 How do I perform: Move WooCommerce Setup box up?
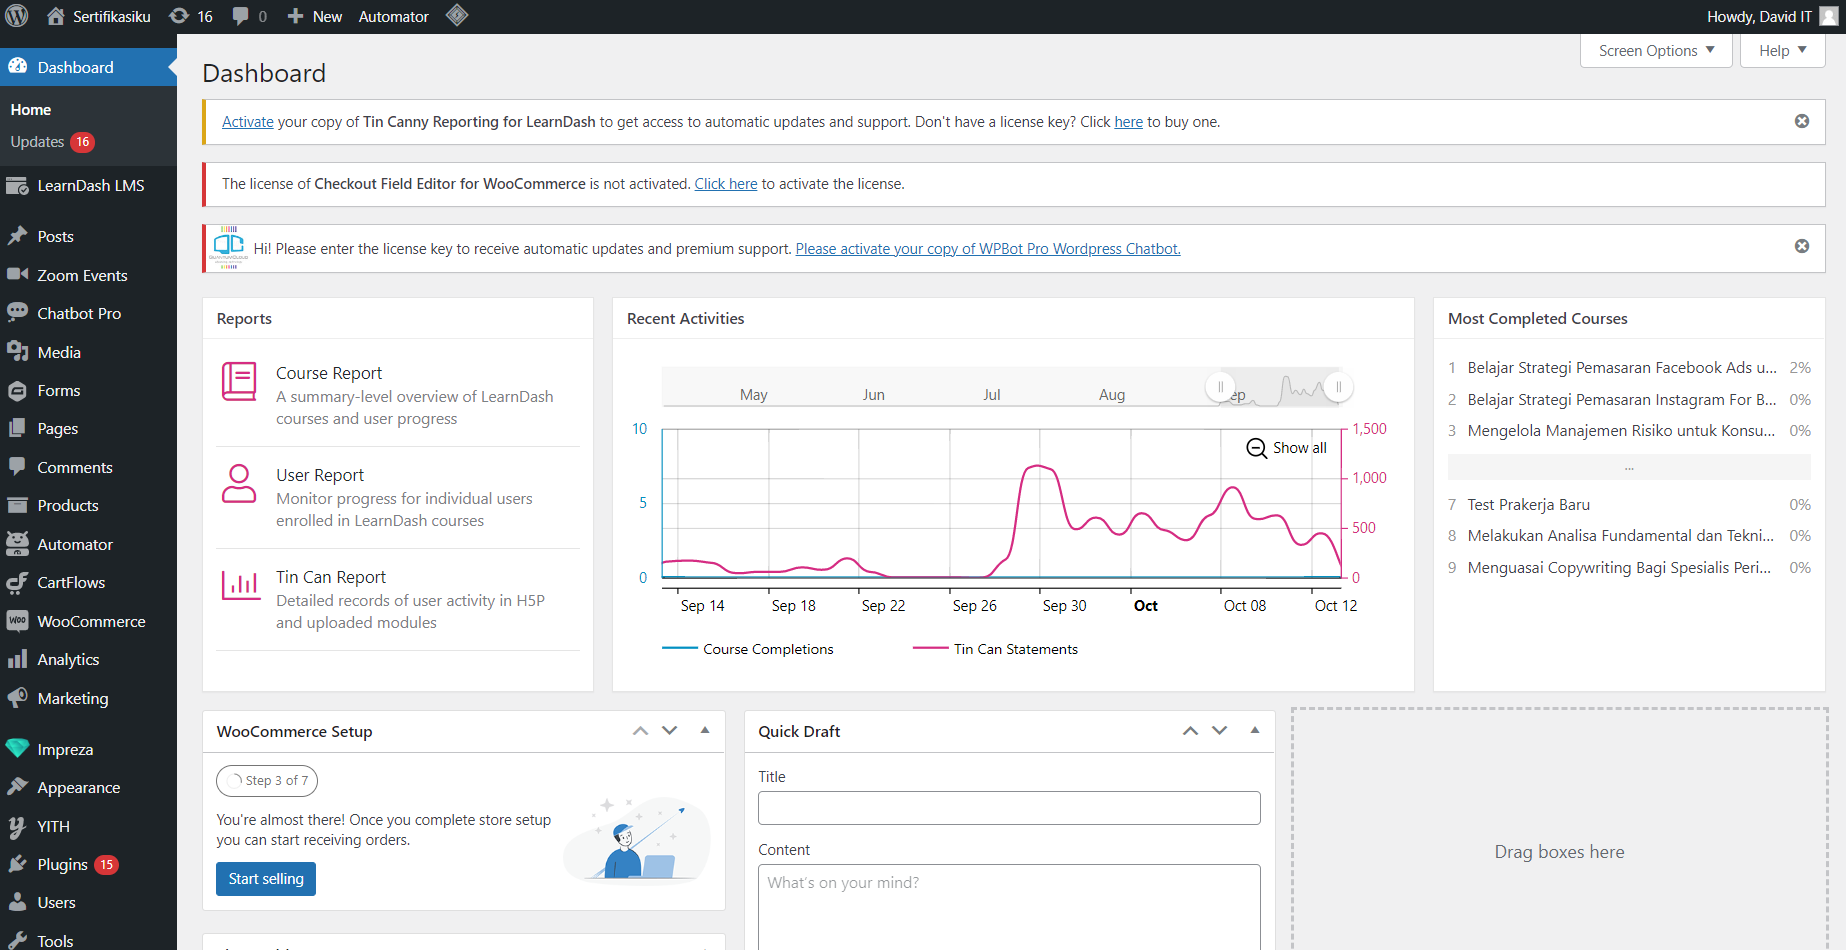(x=641, y=731)
